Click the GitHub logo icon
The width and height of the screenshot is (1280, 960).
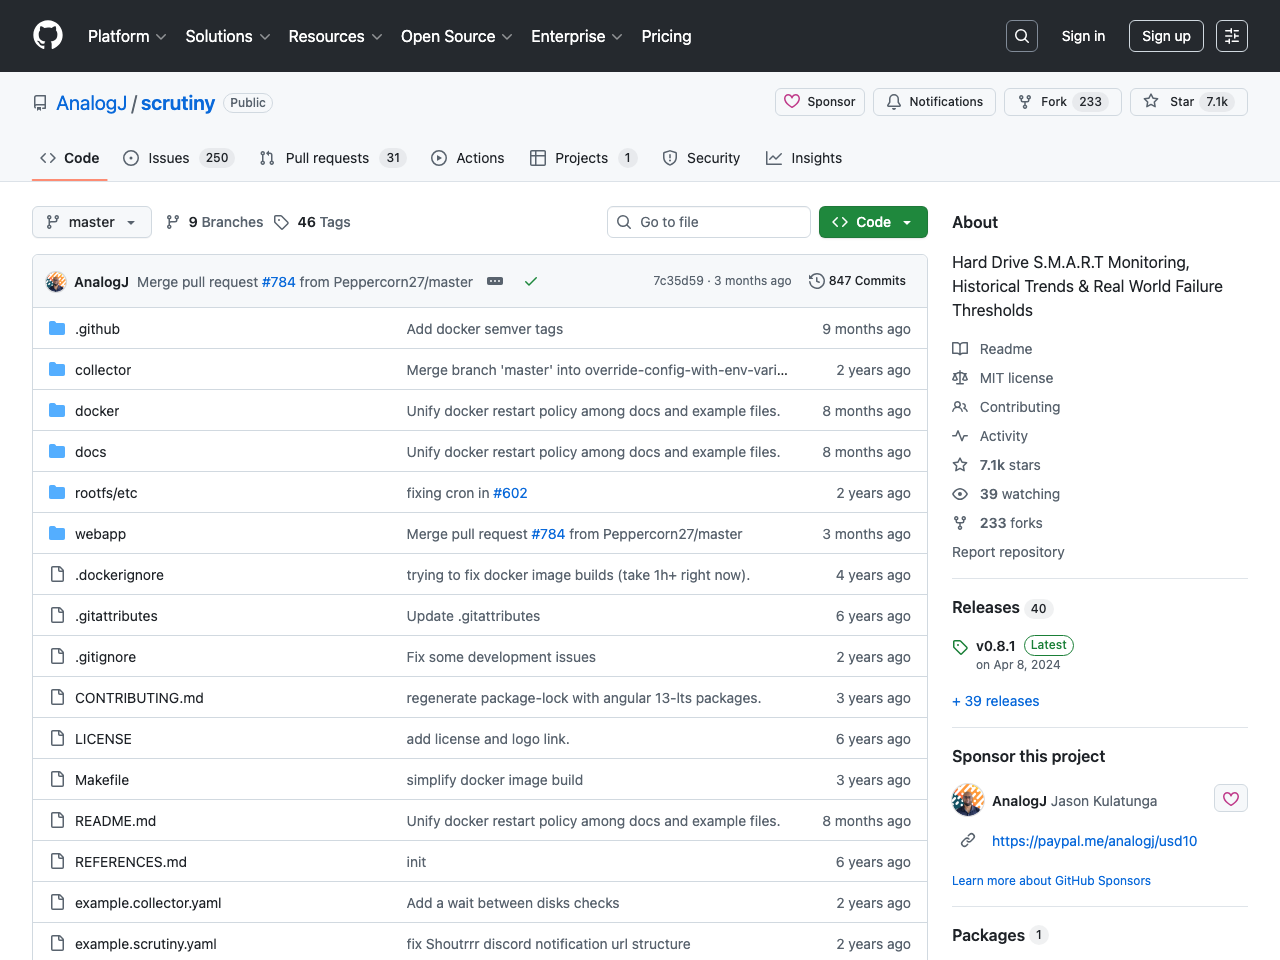click(x=48, y=36)
